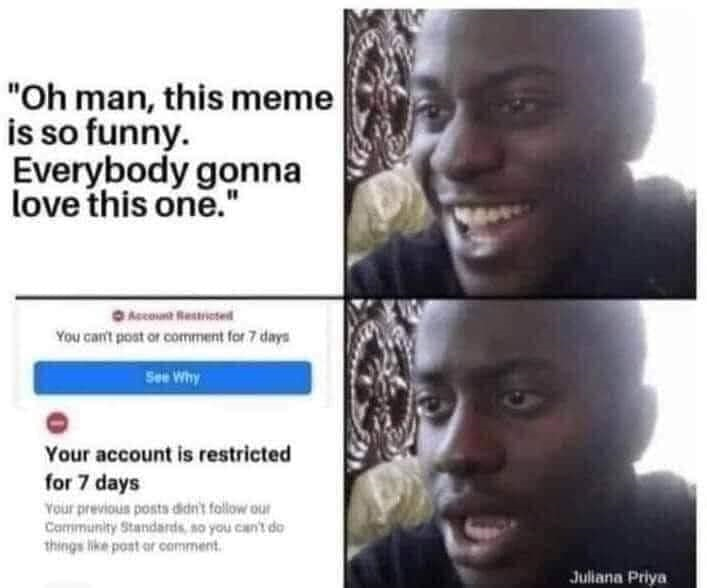Click the red restricted circle icon
This screenshot has width=707, height=588.
[57, 423]
